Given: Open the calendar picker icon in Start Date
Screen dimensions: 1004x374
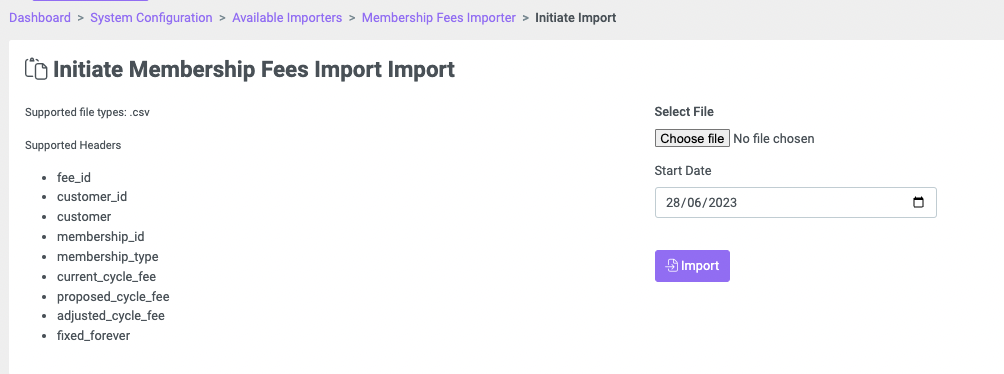Looking at the screenshot, I should click(x=918, y=202).
